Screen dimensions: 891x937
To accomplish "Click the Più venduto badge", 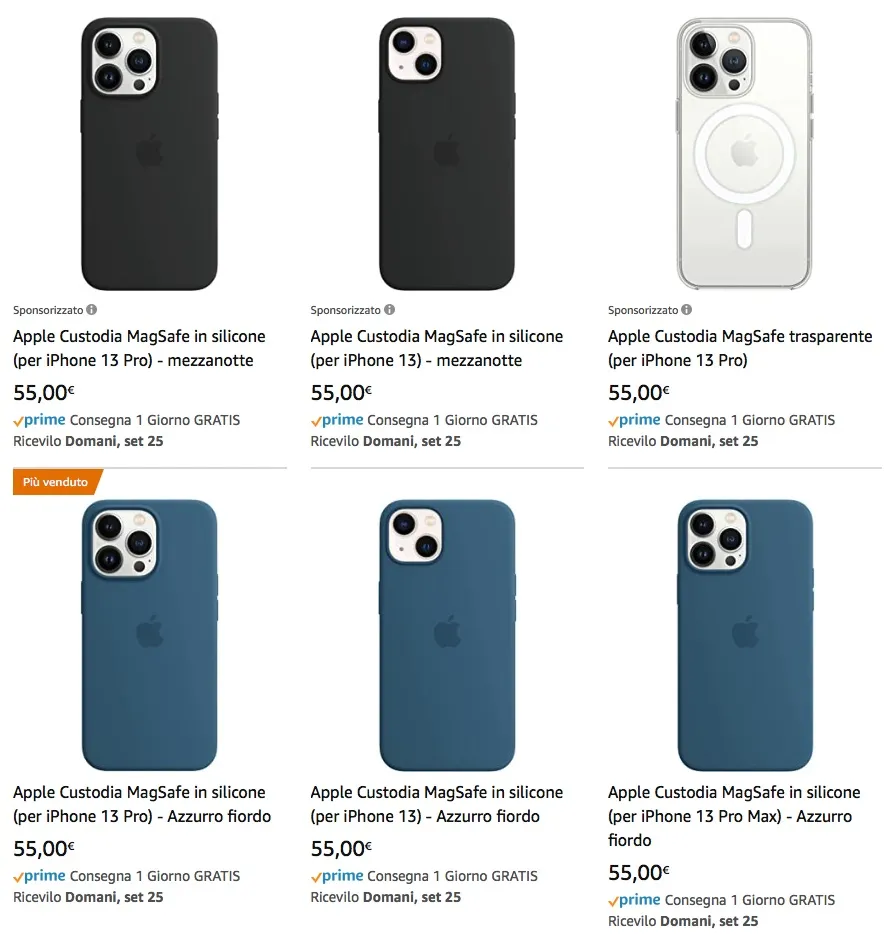I will 56,482.
